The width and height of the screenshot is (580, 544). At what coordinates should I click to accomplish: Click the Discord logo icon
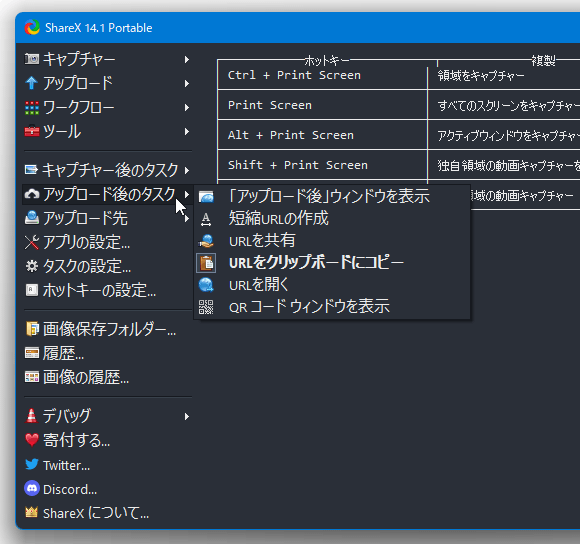tap(31, 488)
